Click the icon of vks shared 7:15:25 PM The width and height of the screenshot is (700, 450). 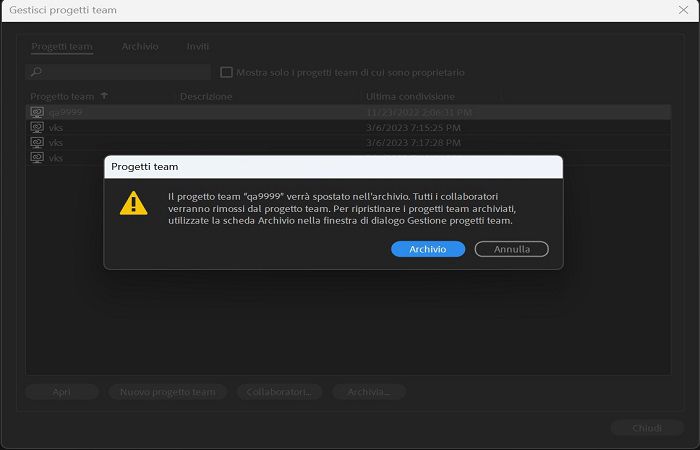[37, 128]
